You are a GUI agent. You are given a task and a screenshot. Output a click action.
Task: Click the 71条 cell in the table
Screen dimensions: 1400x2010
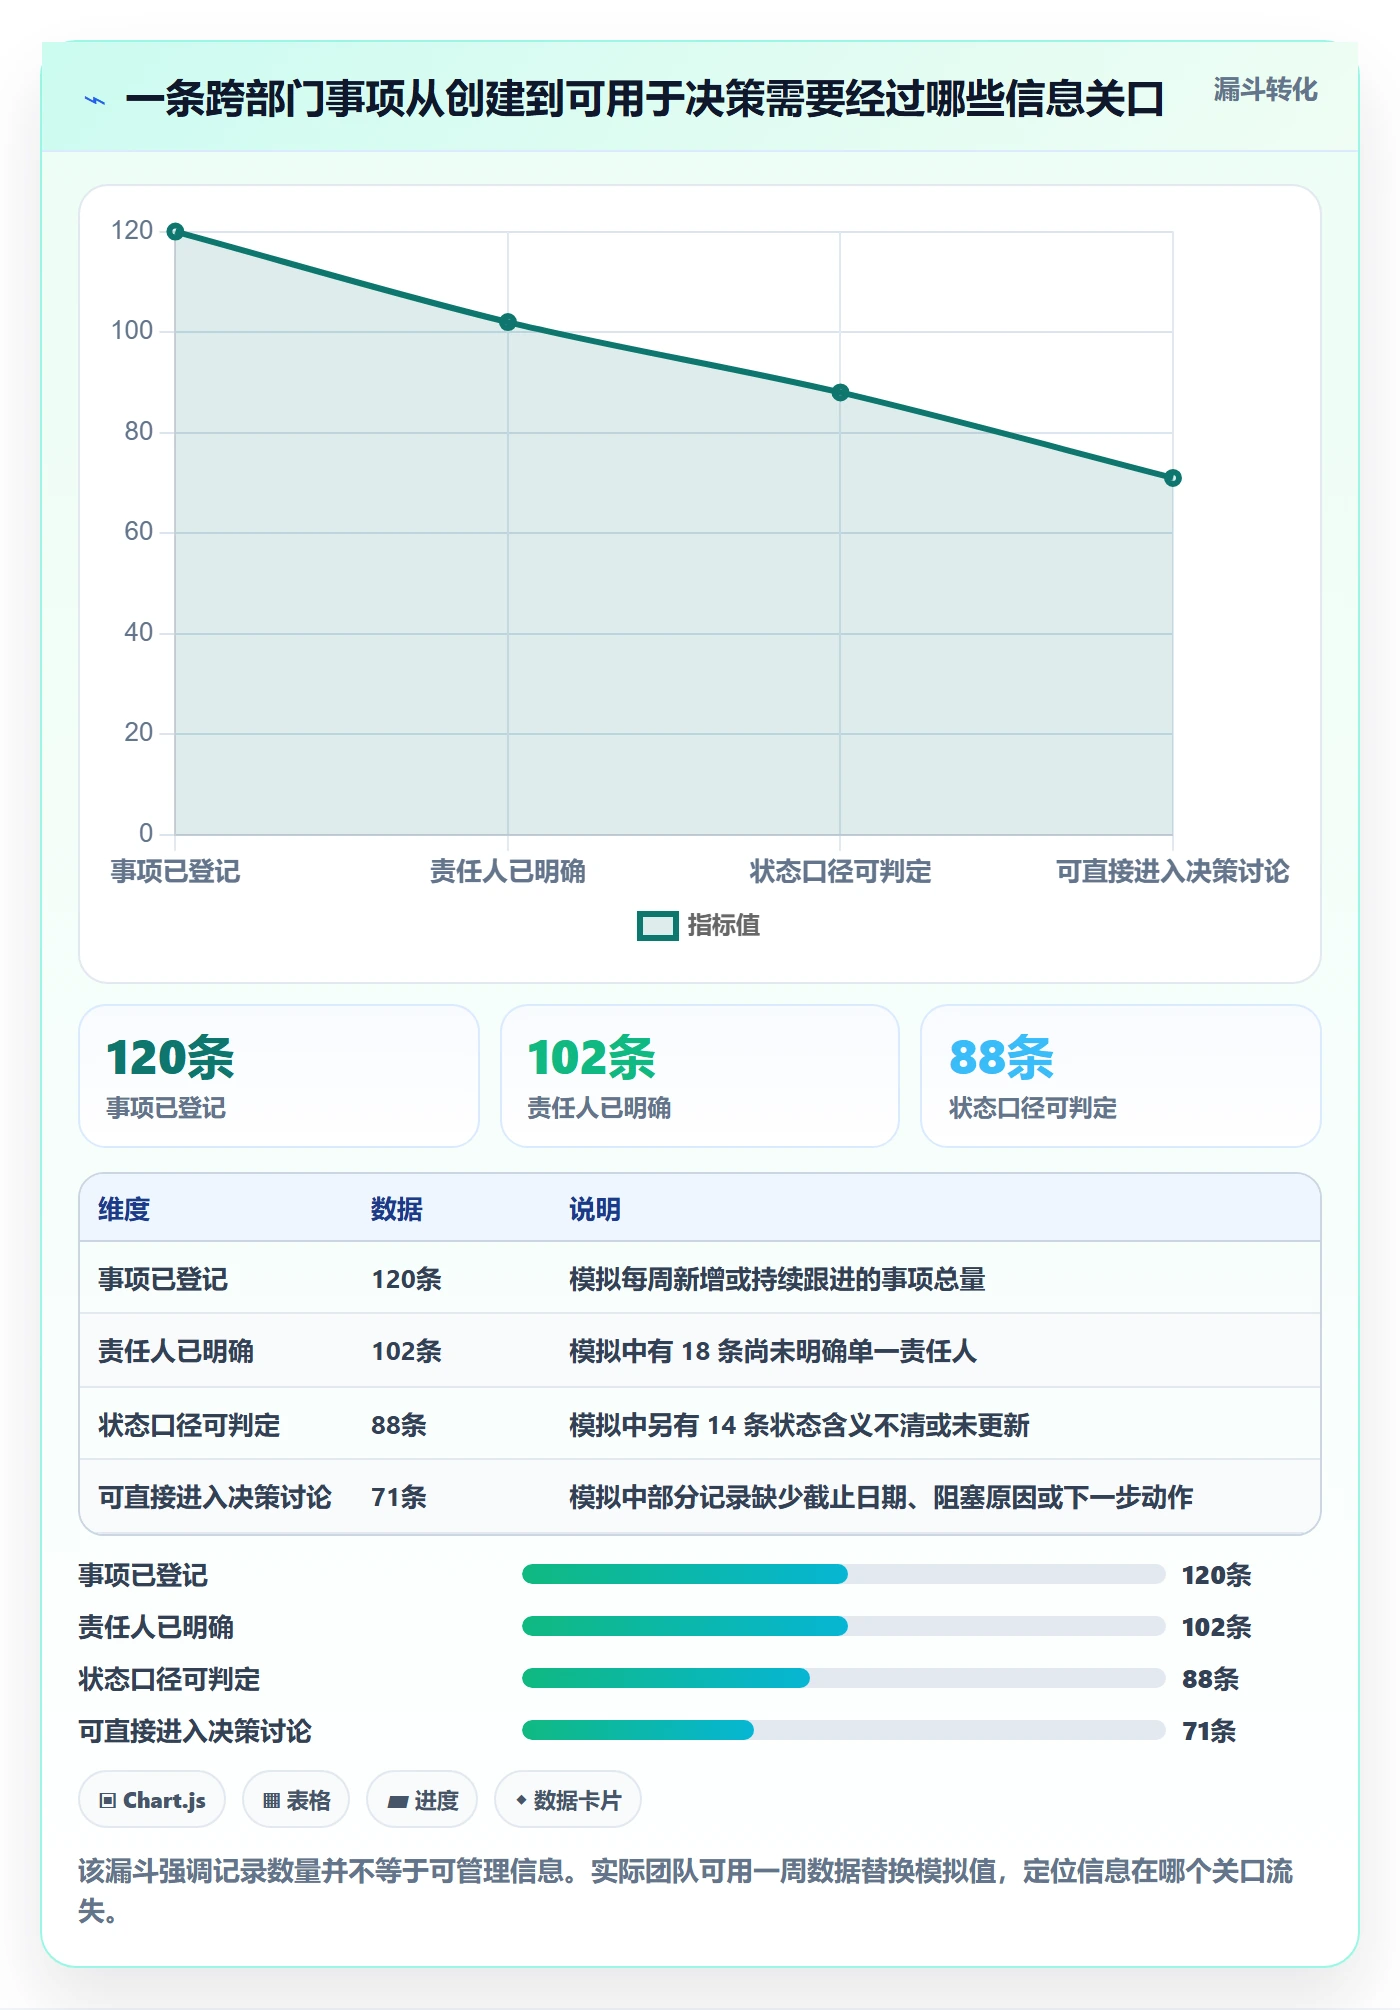click(399, 1497)
